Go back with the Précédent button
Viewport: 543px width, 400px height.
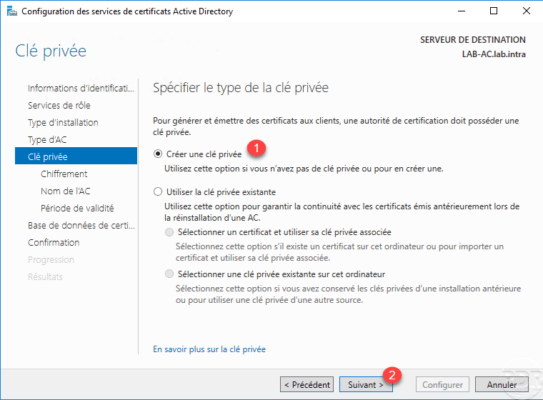307,384
